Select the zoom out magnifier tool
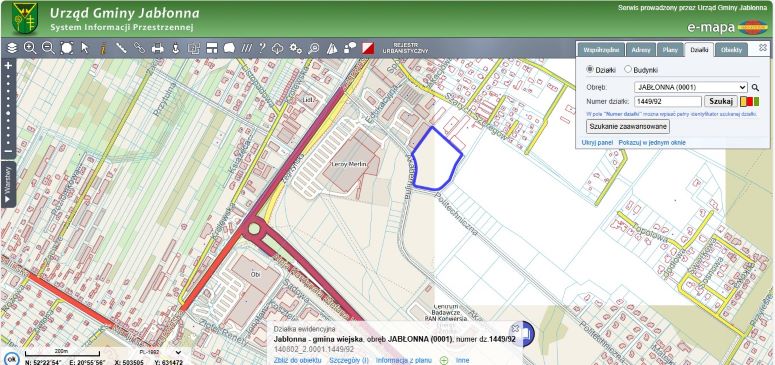This screenshot has height=365, width=775. pyautogui.click(x=48, y=48)
